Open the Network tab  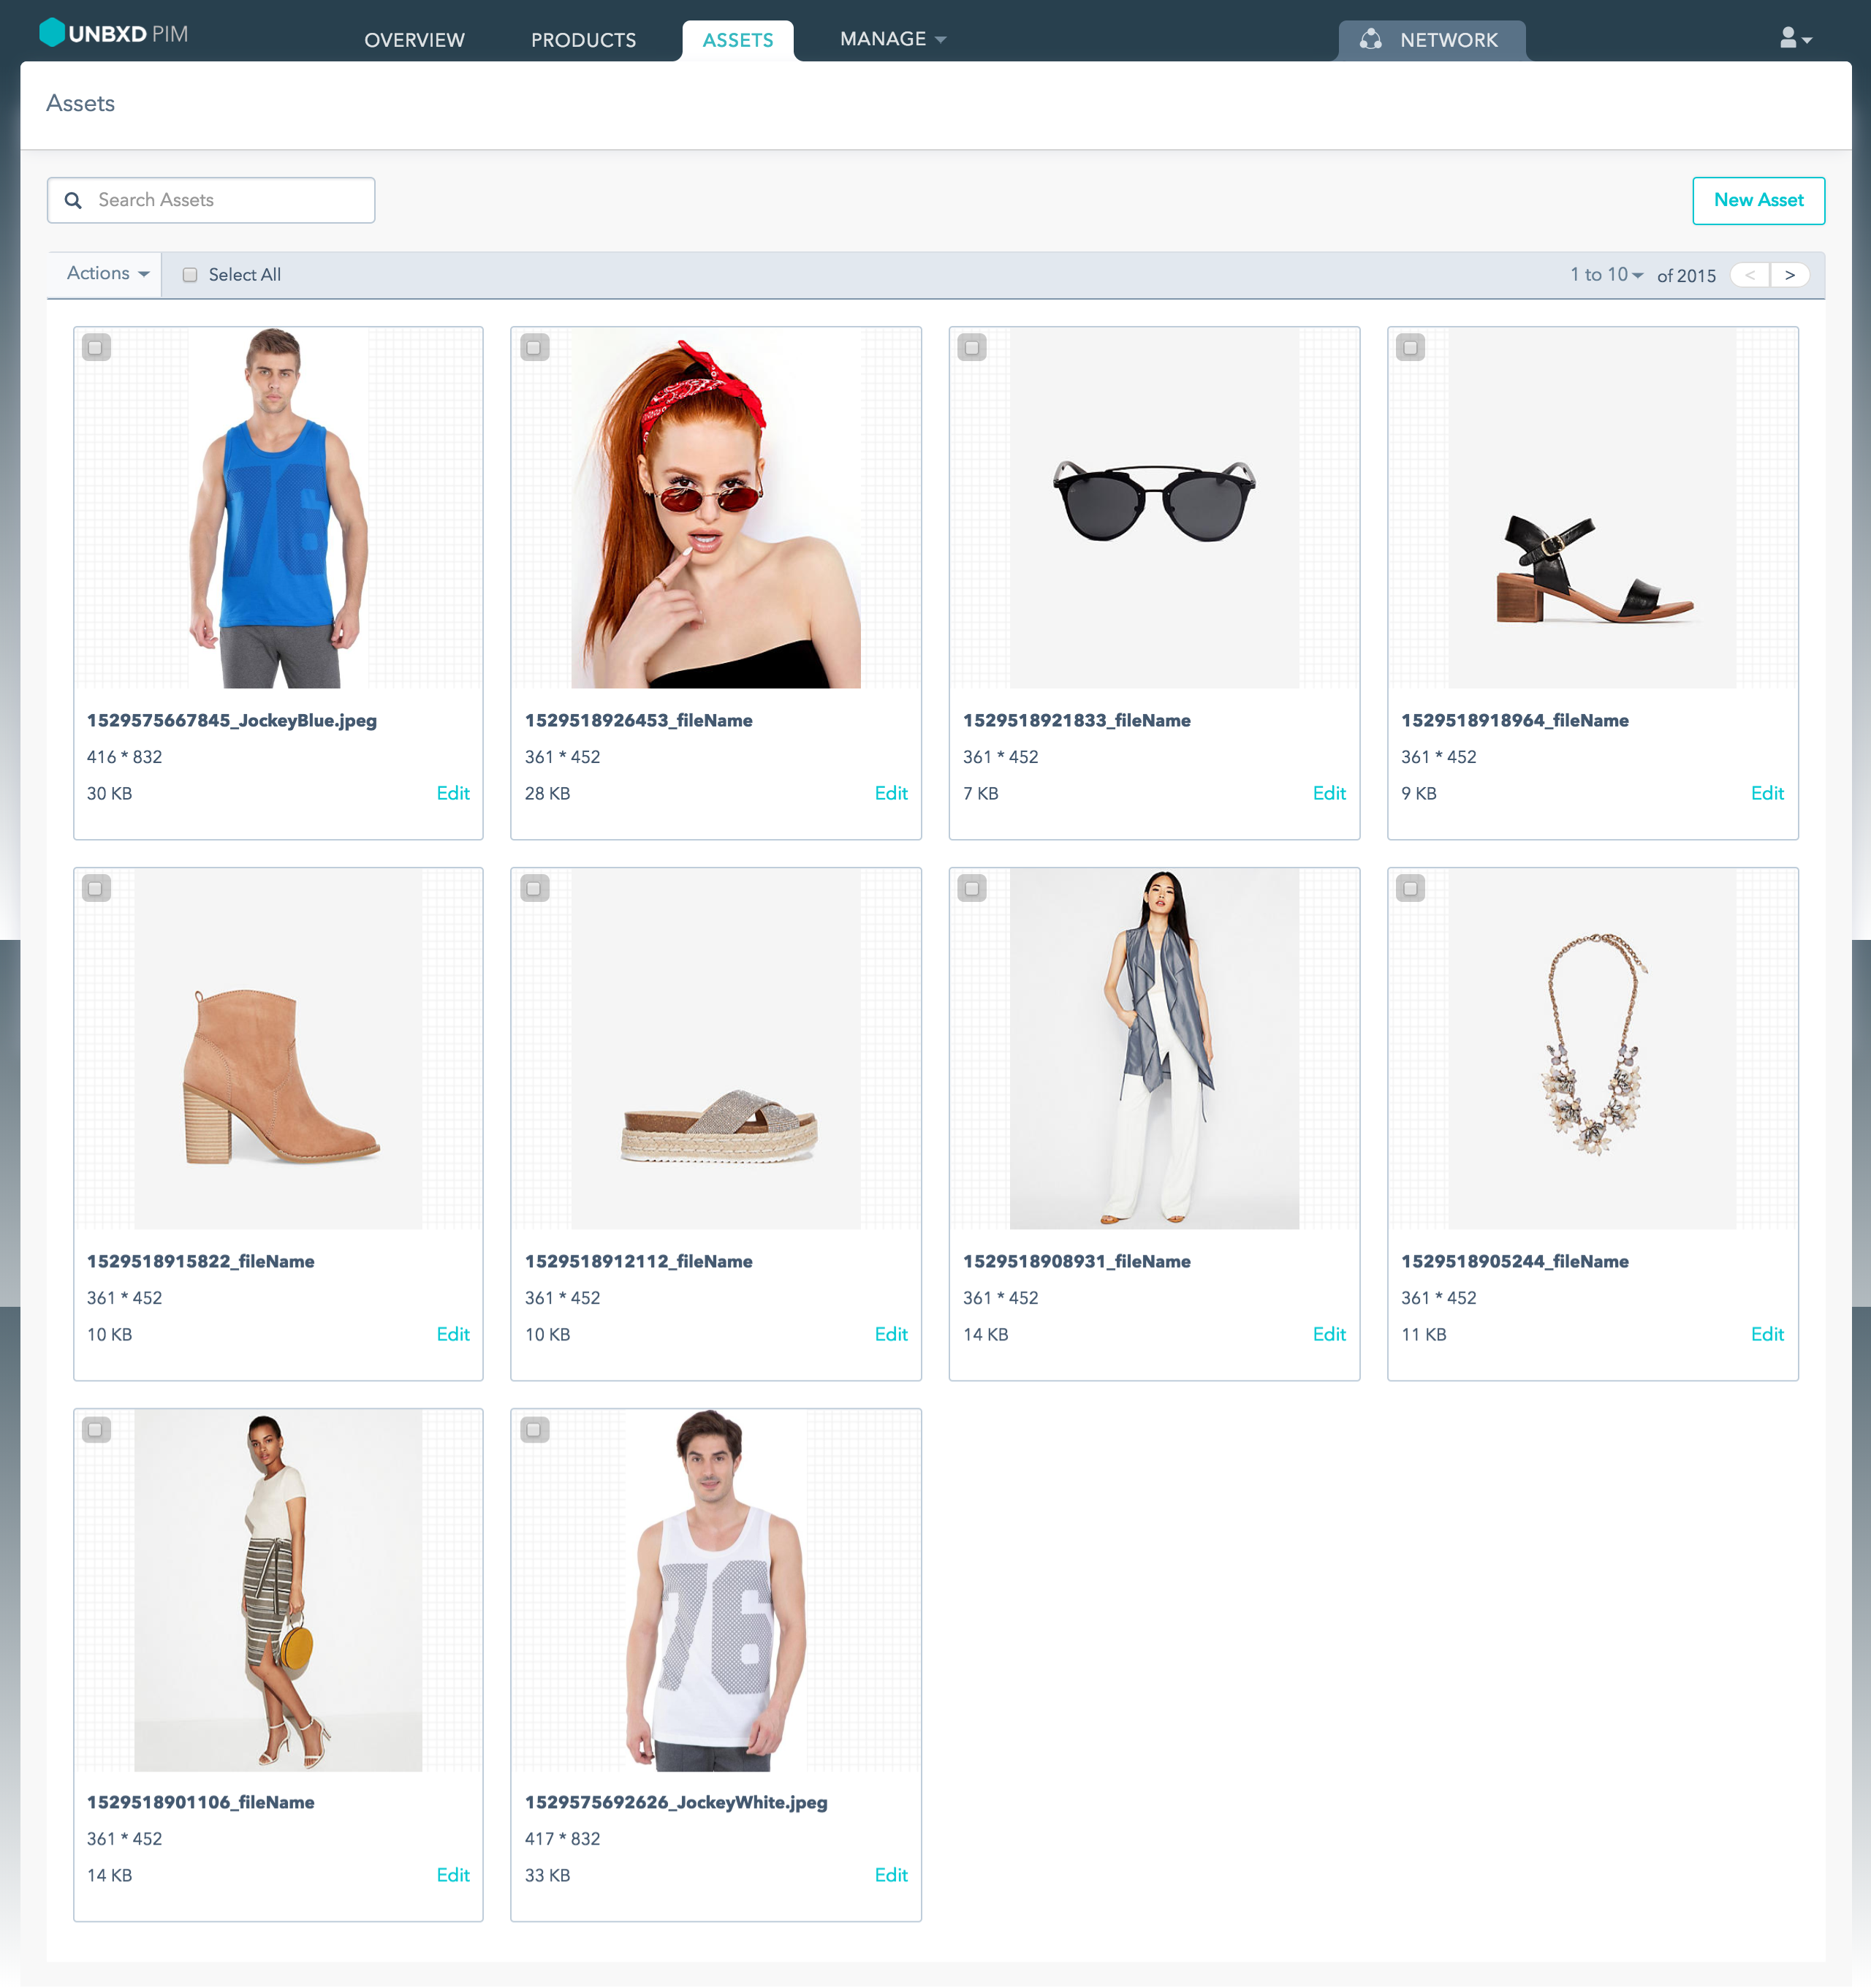1432,40
